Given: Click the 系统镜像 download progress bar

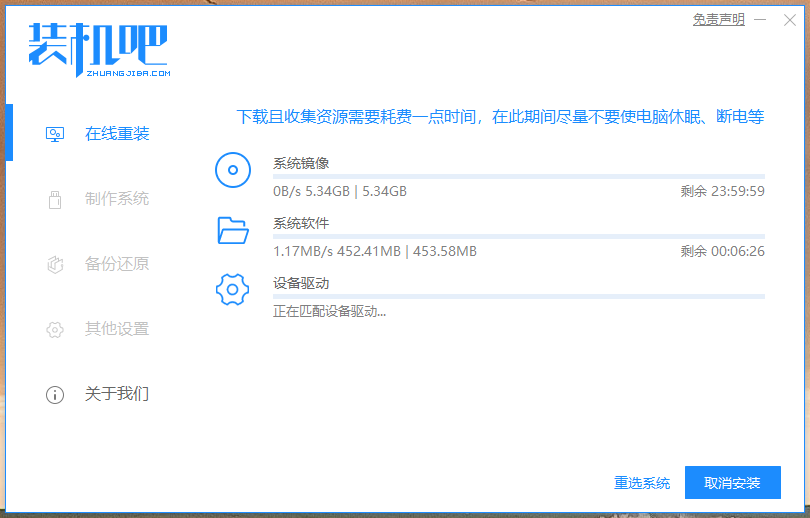Looking at the screenshot, I should coord(518,177).
